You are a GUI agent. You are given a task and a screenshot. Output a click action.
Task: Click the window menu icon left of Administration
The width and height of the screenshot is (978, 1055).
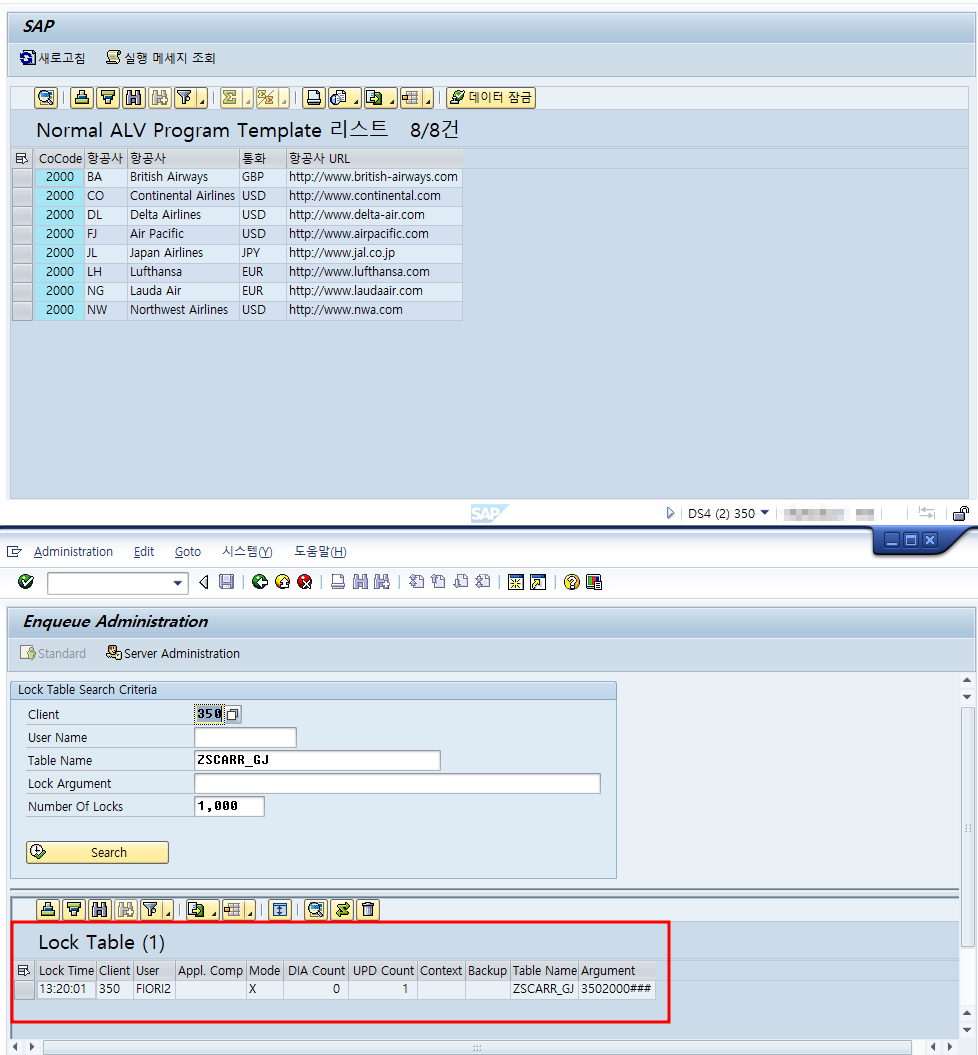pos(14,552)
